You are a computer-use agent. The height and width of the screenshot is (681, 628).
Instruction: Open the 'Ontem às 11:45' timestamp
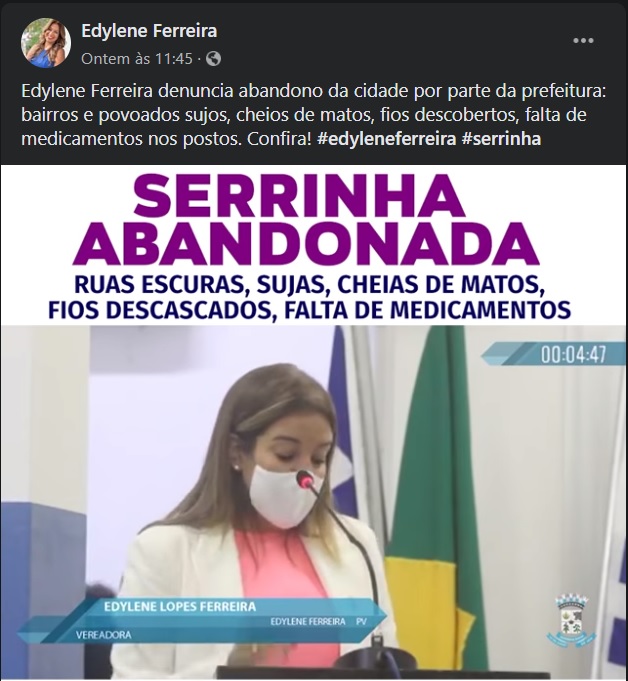pos(137,58)
